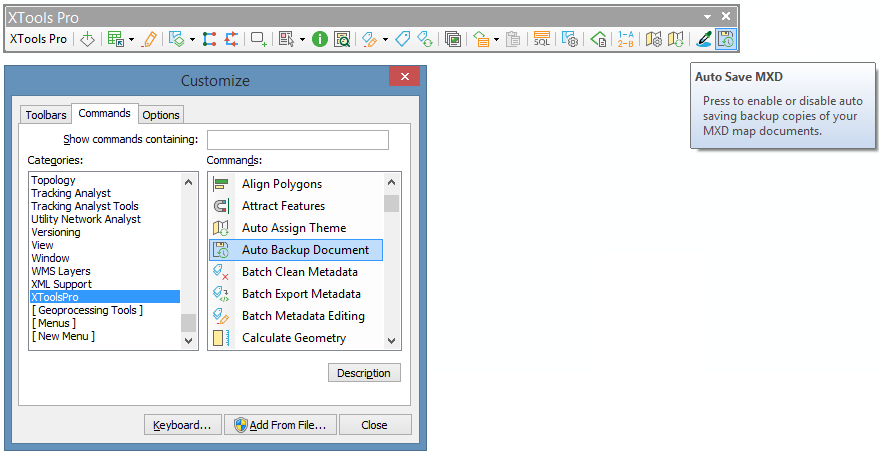Click the map with green refresh icon
This screenshot has width=879, height=456.
tap(676, 39)
